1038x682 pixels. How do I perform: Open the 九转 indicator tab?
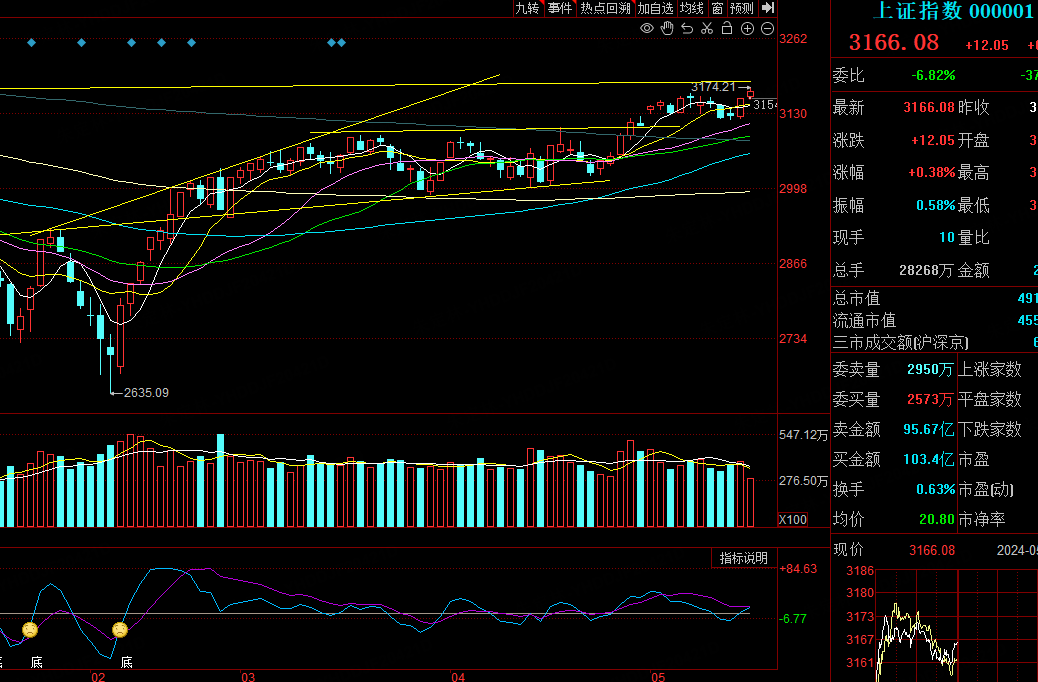(x=527, y=8)
